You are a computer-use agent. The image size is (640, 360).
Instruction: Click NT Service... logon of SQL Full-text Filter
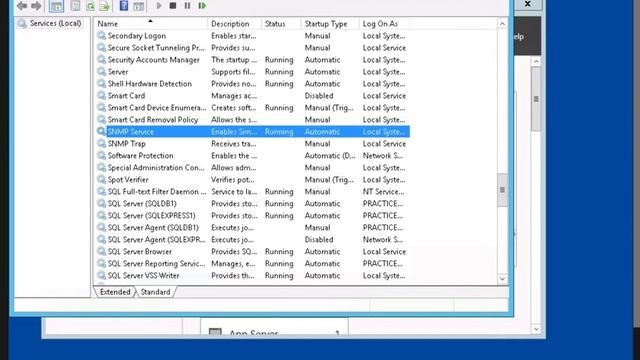pos(383,191)
